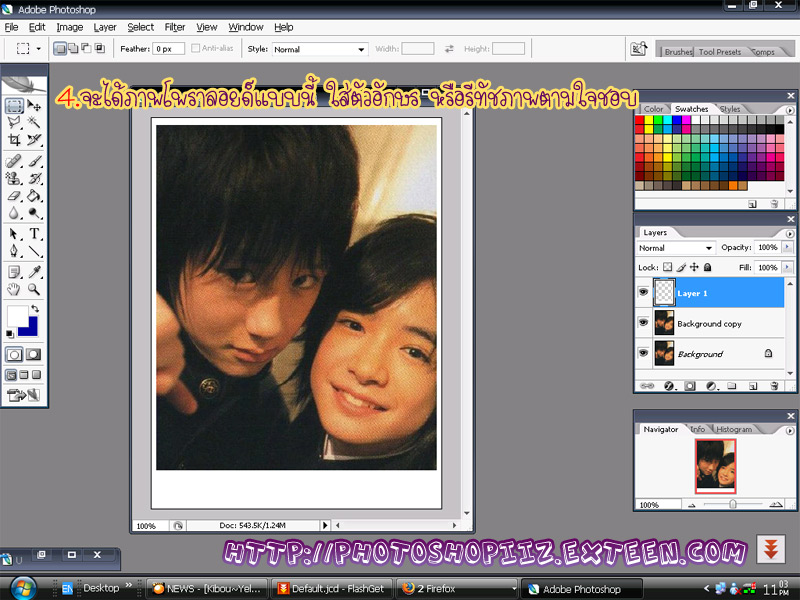Select the Dodge tool
800x600 pixels.
click(34, 213)
